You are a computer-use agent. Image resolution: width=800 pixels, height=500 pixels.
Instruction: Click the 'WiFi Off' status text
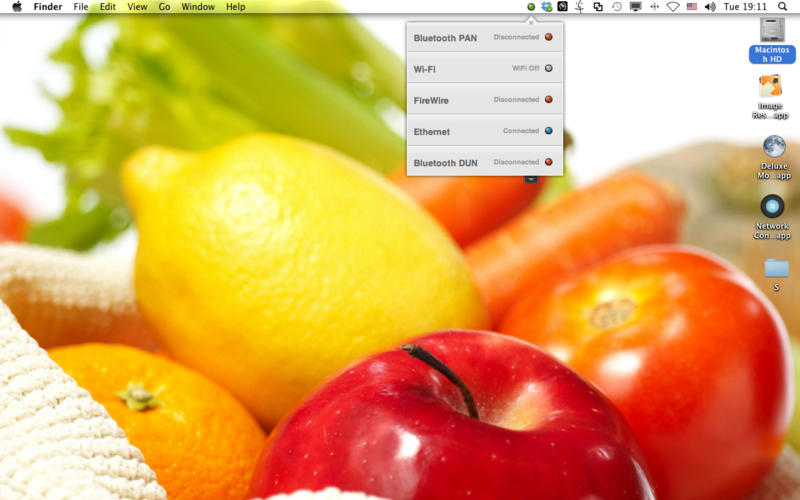526,68
